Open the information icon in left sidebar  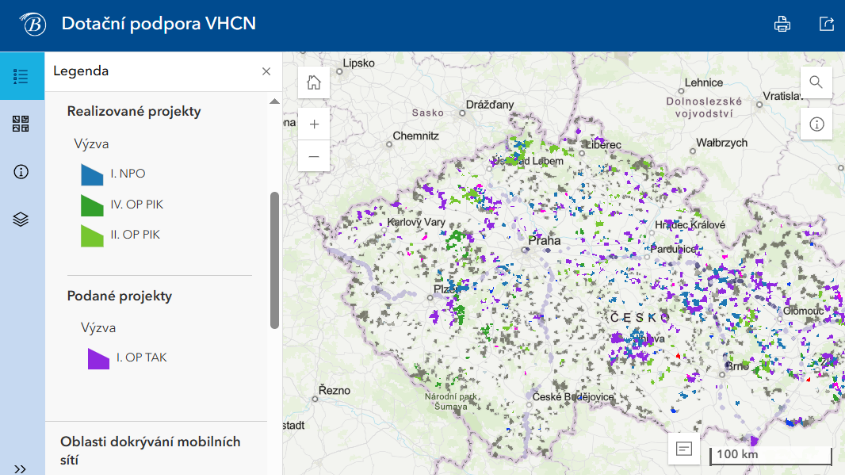click(21, 172)
